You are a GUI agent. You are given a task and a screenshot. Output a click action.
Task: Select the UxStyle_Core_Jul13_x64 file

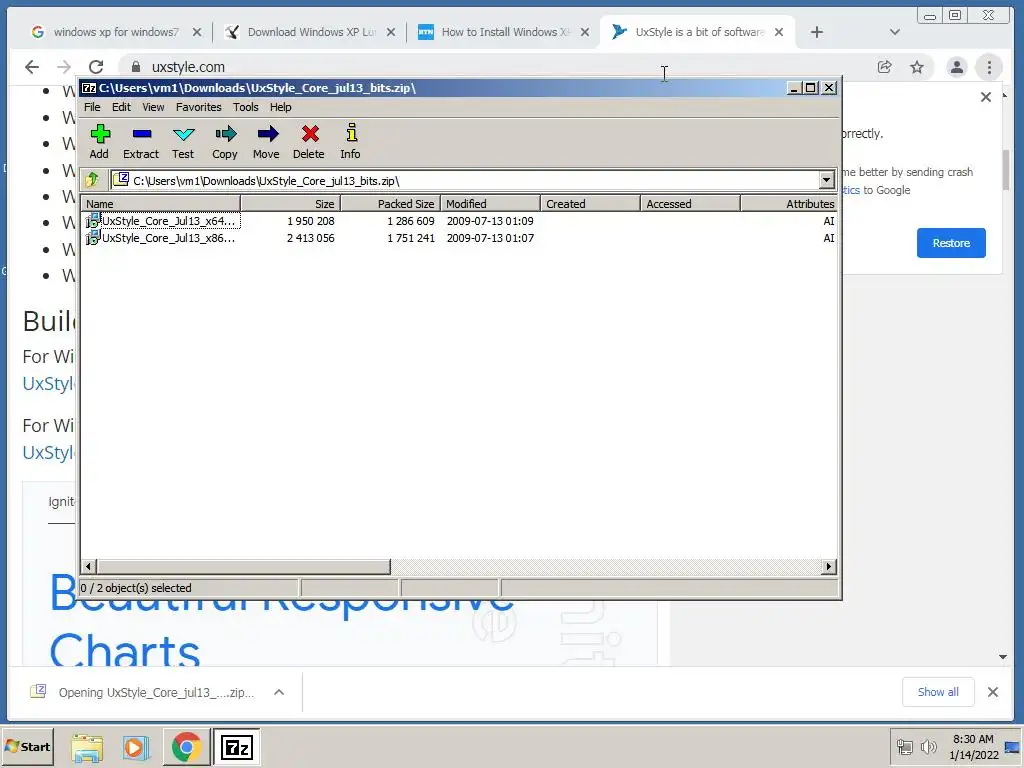161,221
